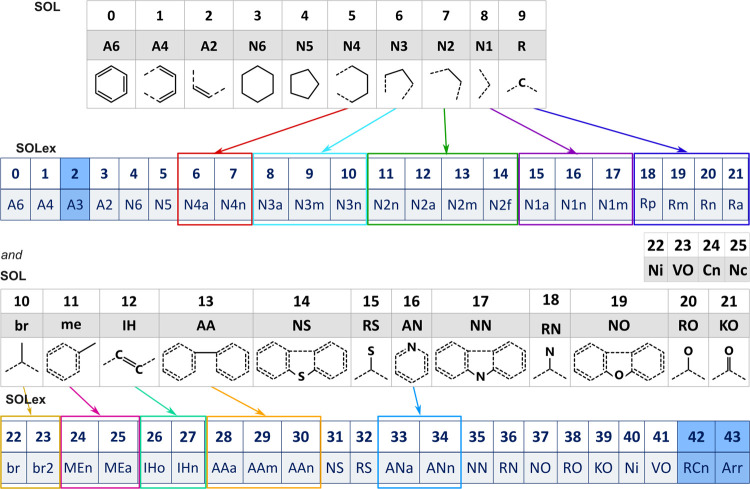This screenshot has width=750, height=489.
Task: Click the N4n cell
Action: [233, 205]
